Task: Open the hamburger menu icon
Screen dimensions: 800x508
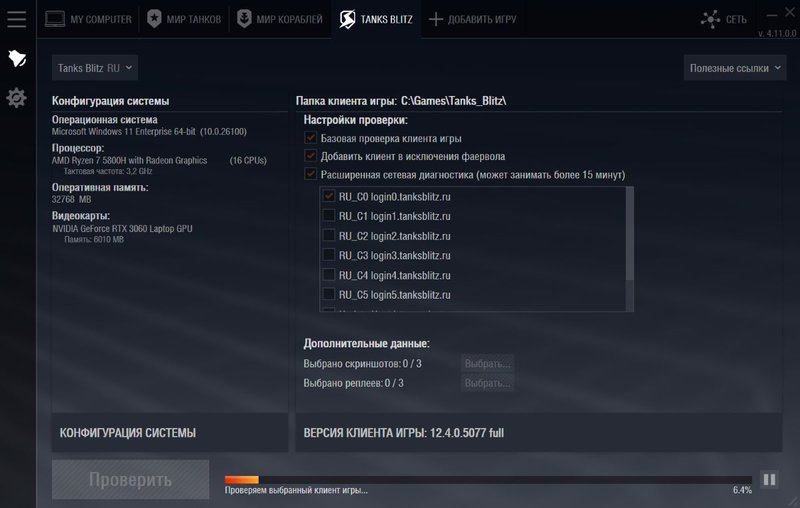Action: coord(16,19)
